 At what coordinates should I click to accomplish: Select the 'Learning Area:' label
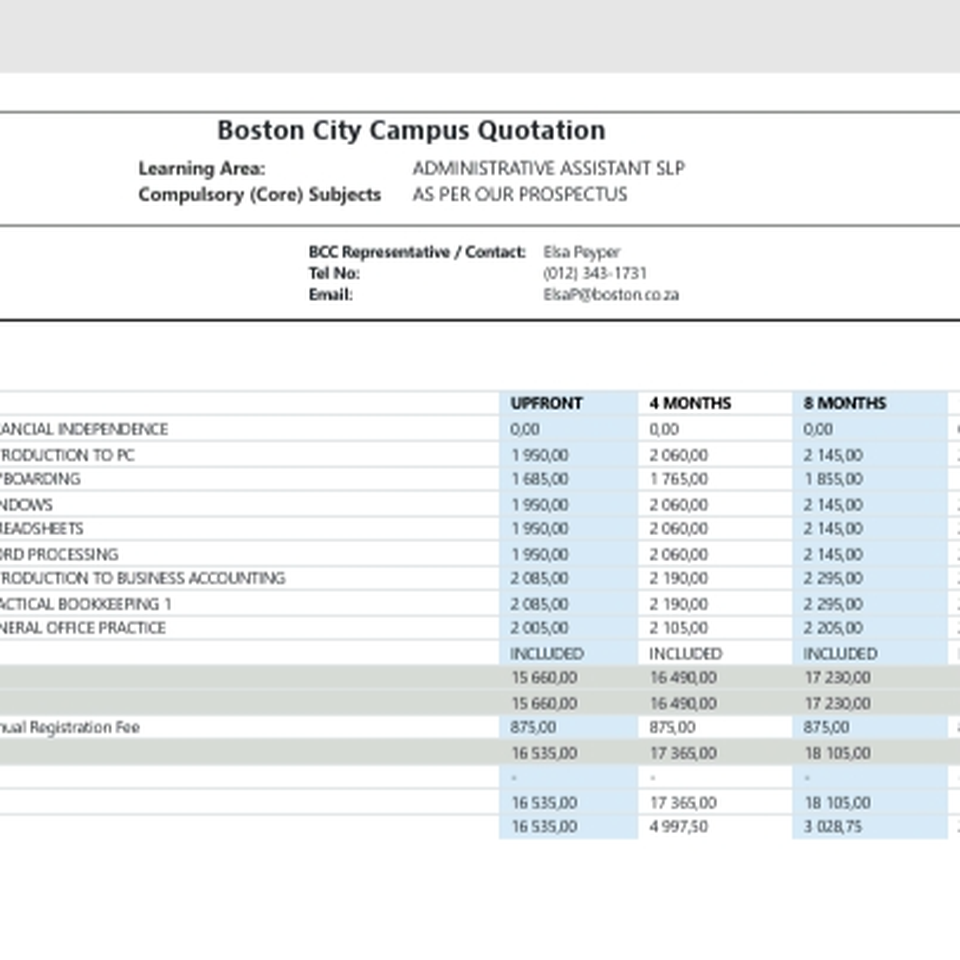point(201,168)
